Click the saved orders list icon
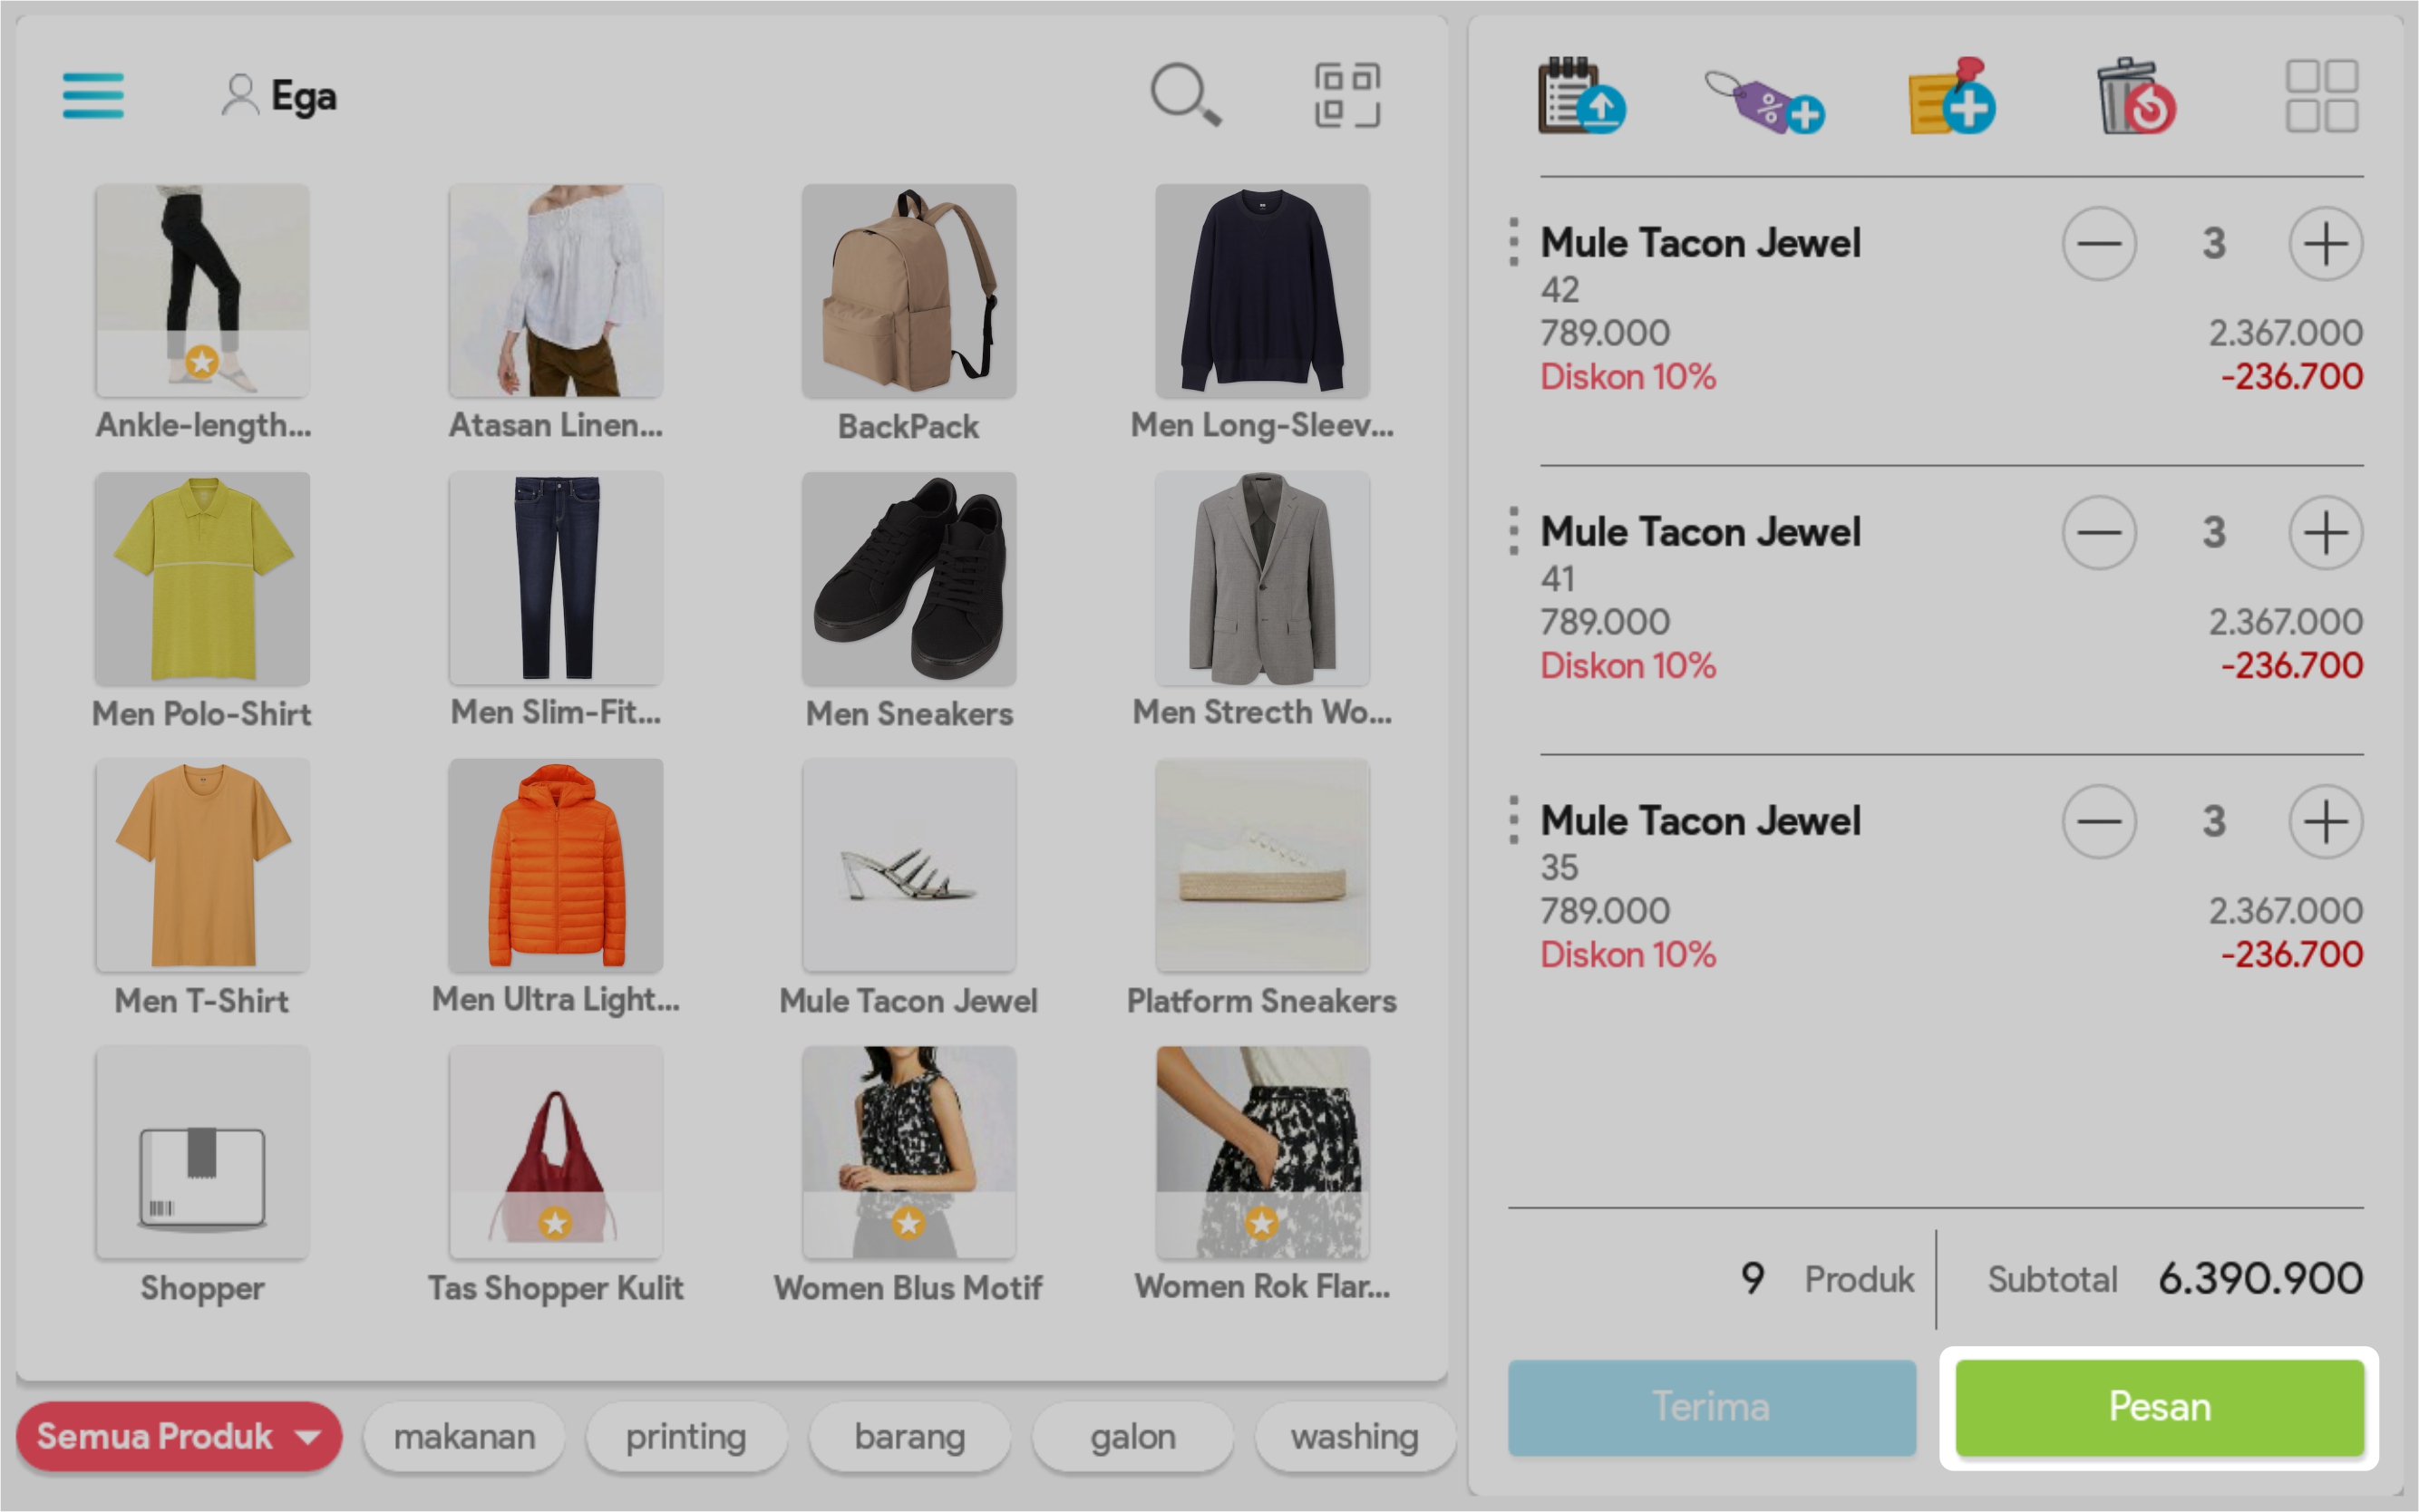Image resolution: width=2419 pixels, height=1512 pixels. pos(1581,97)
